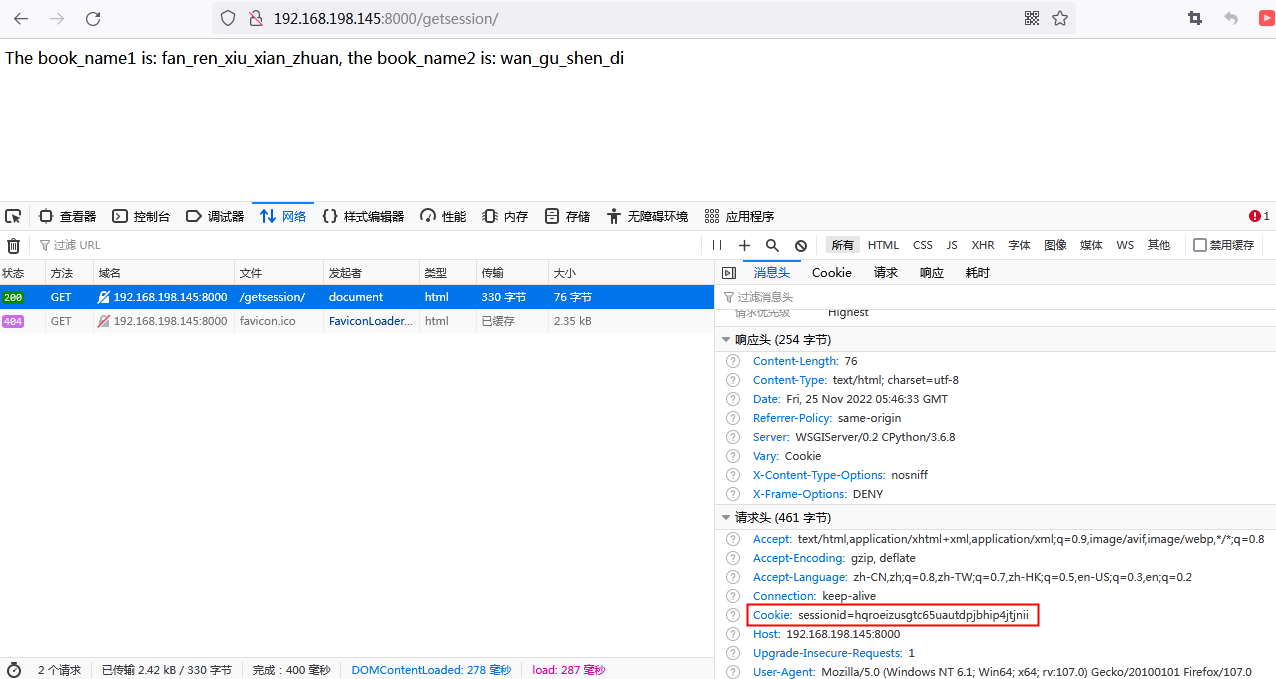
Task: Open network request search
Action: tap(772, 245)
